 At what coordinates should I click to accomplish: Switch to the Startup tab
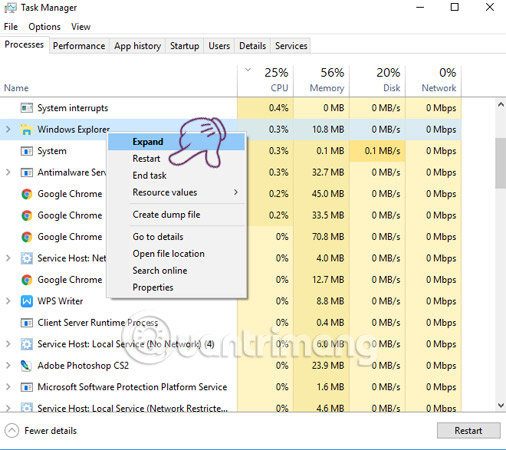point(184,46)
